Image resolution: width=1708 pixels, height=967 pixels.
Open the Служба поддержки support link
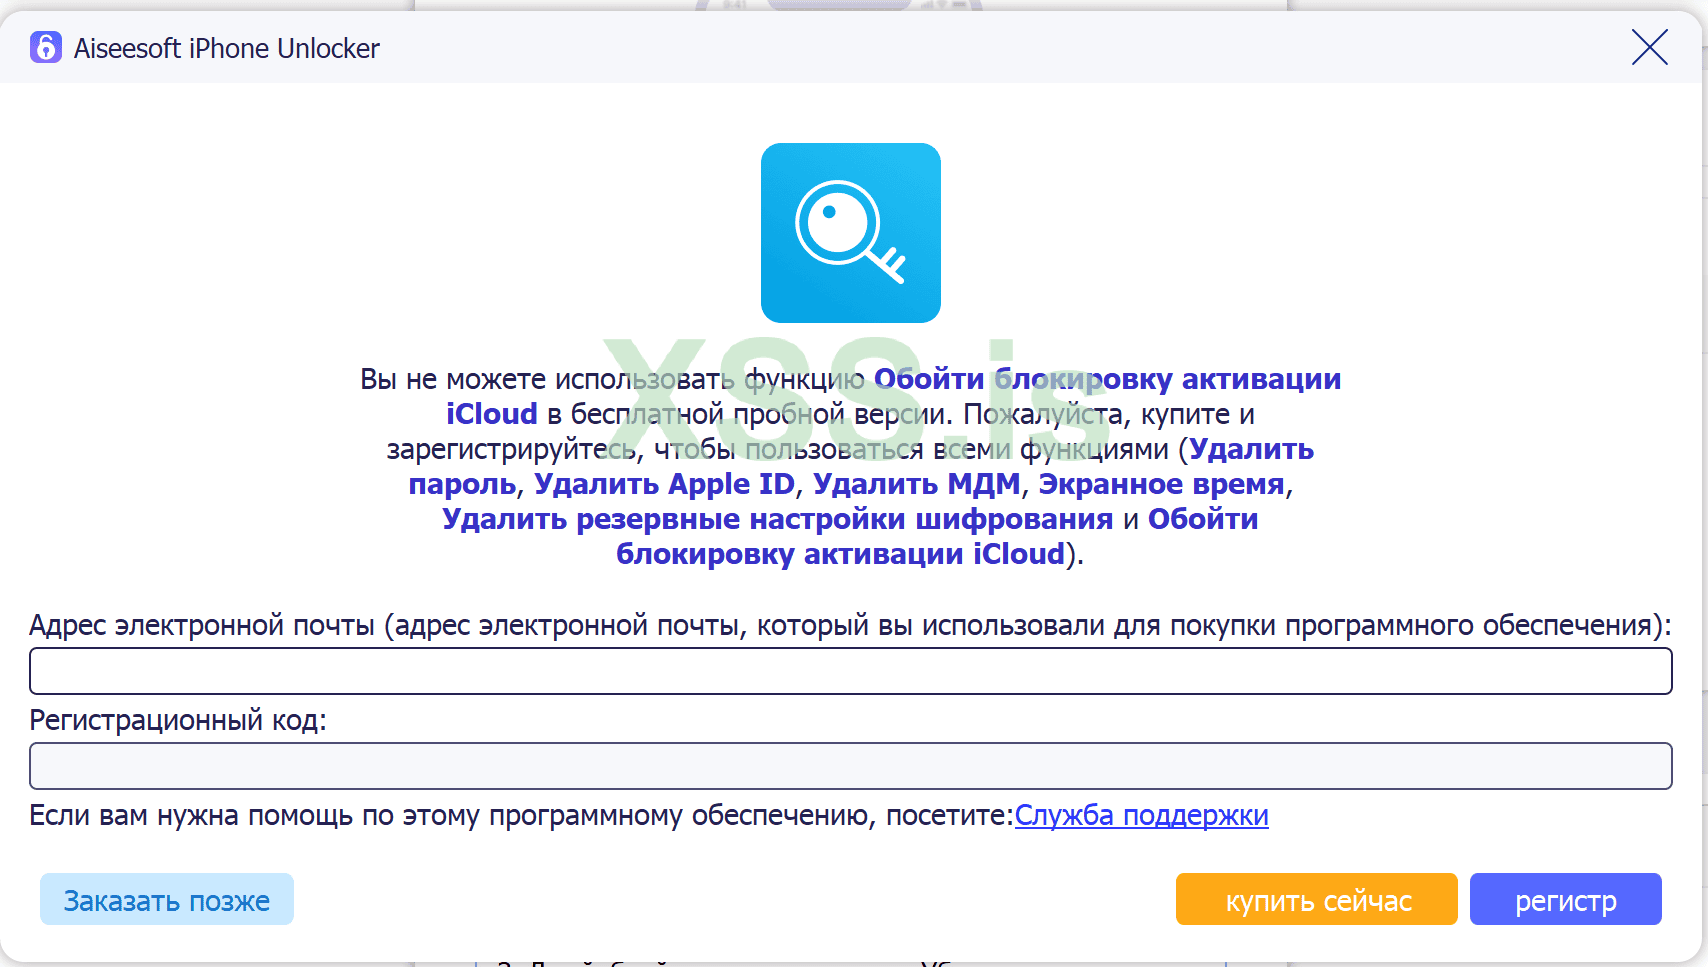point(1141,815)
